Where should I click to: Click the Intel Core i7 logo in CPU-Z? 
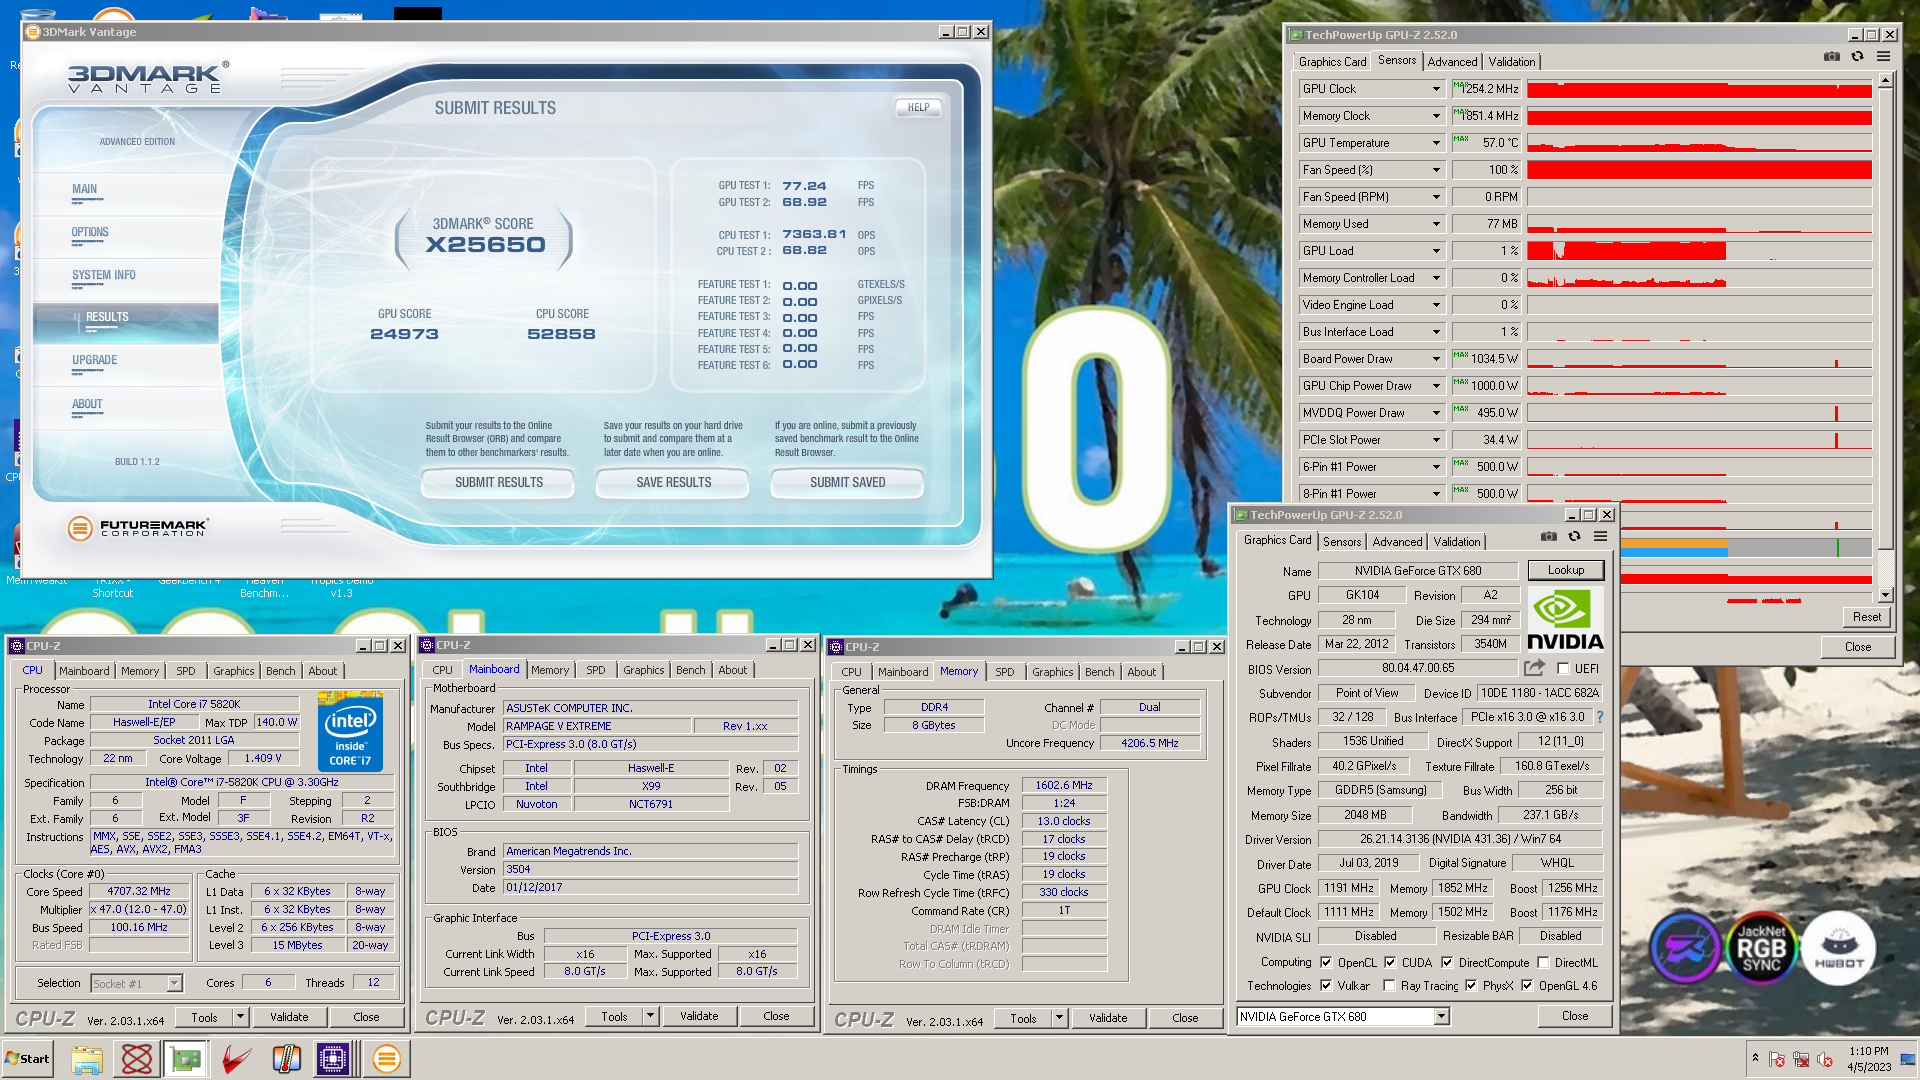click(350, 732)
